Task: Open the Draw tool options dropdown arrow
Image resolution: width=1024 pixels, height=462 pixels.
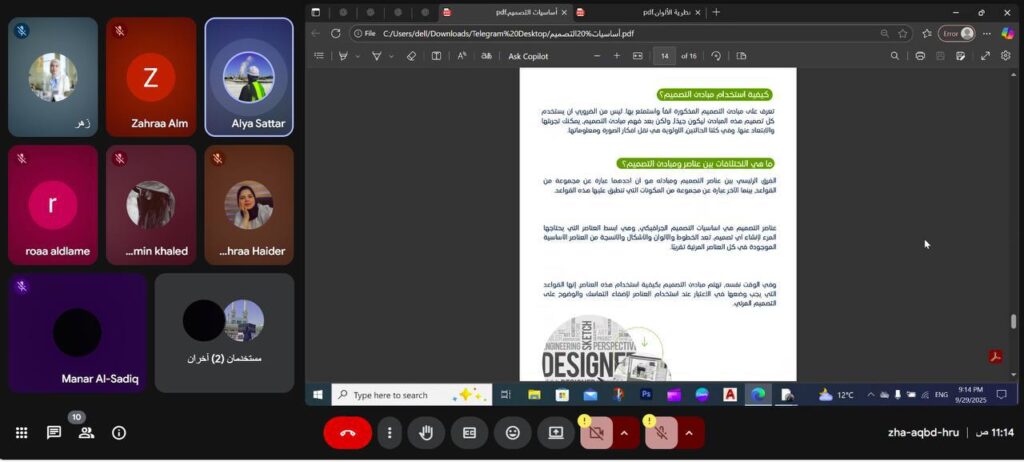Action: pos(391,57)
